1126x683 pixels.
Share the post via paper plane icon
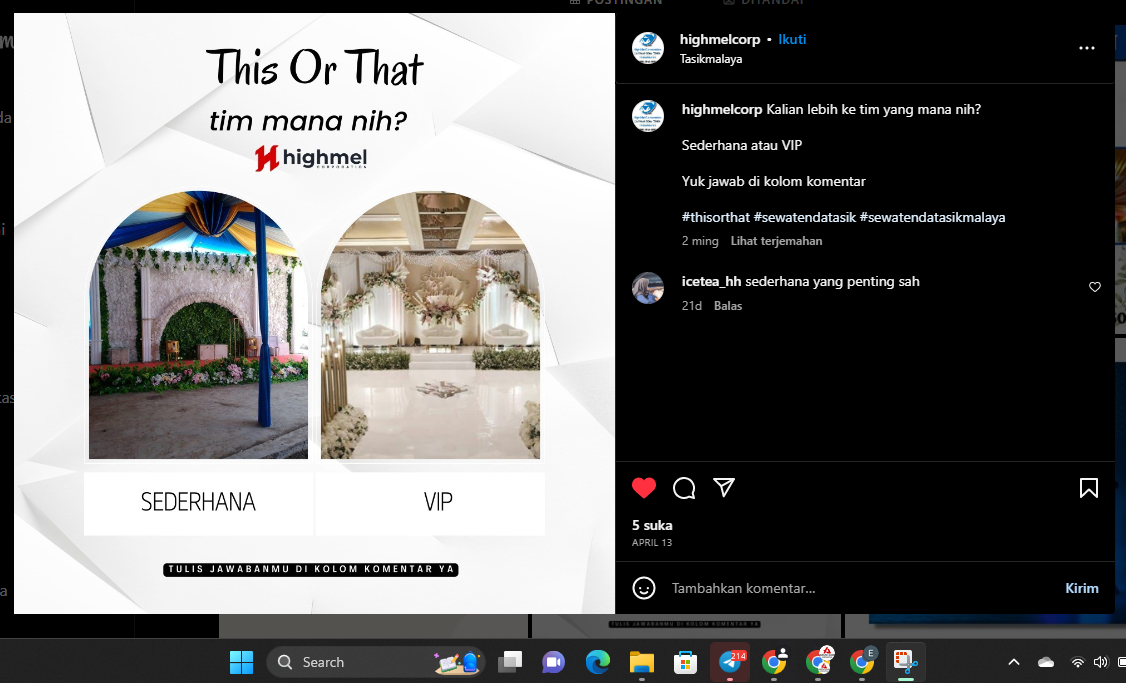click(724, 487)
